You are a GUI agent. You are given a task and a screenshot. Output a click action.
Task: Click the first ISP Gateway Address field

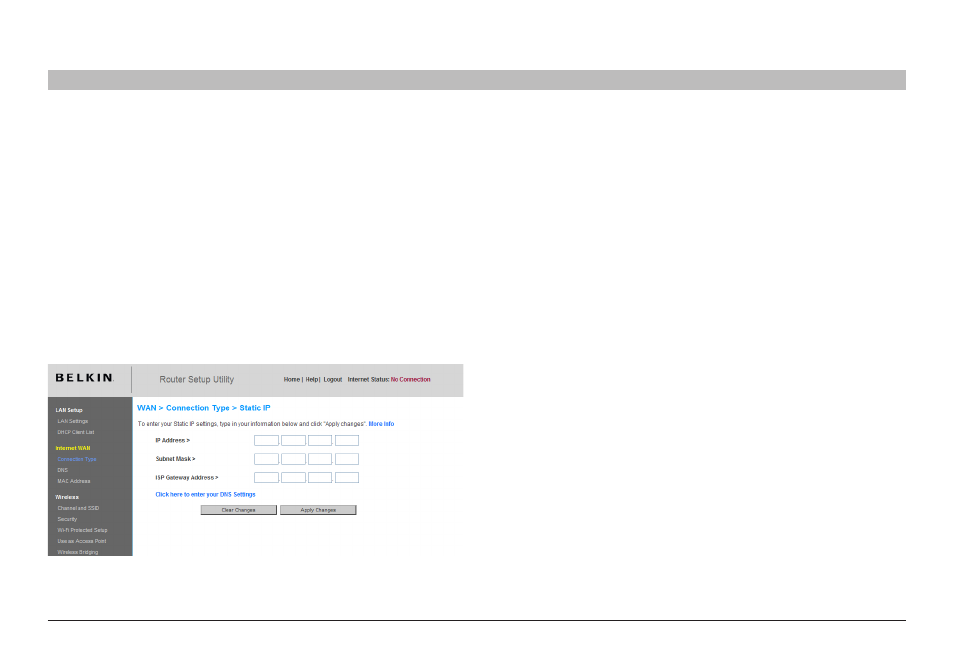(266, 478)
